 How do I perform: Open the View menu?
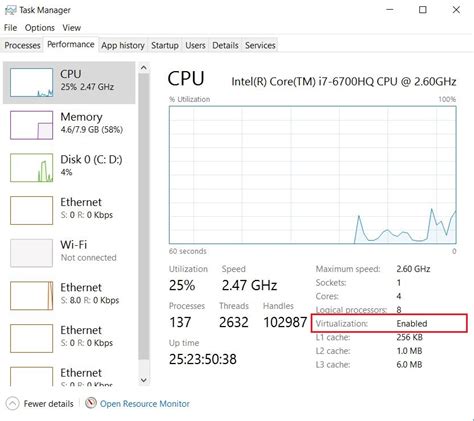click(72, 28)
